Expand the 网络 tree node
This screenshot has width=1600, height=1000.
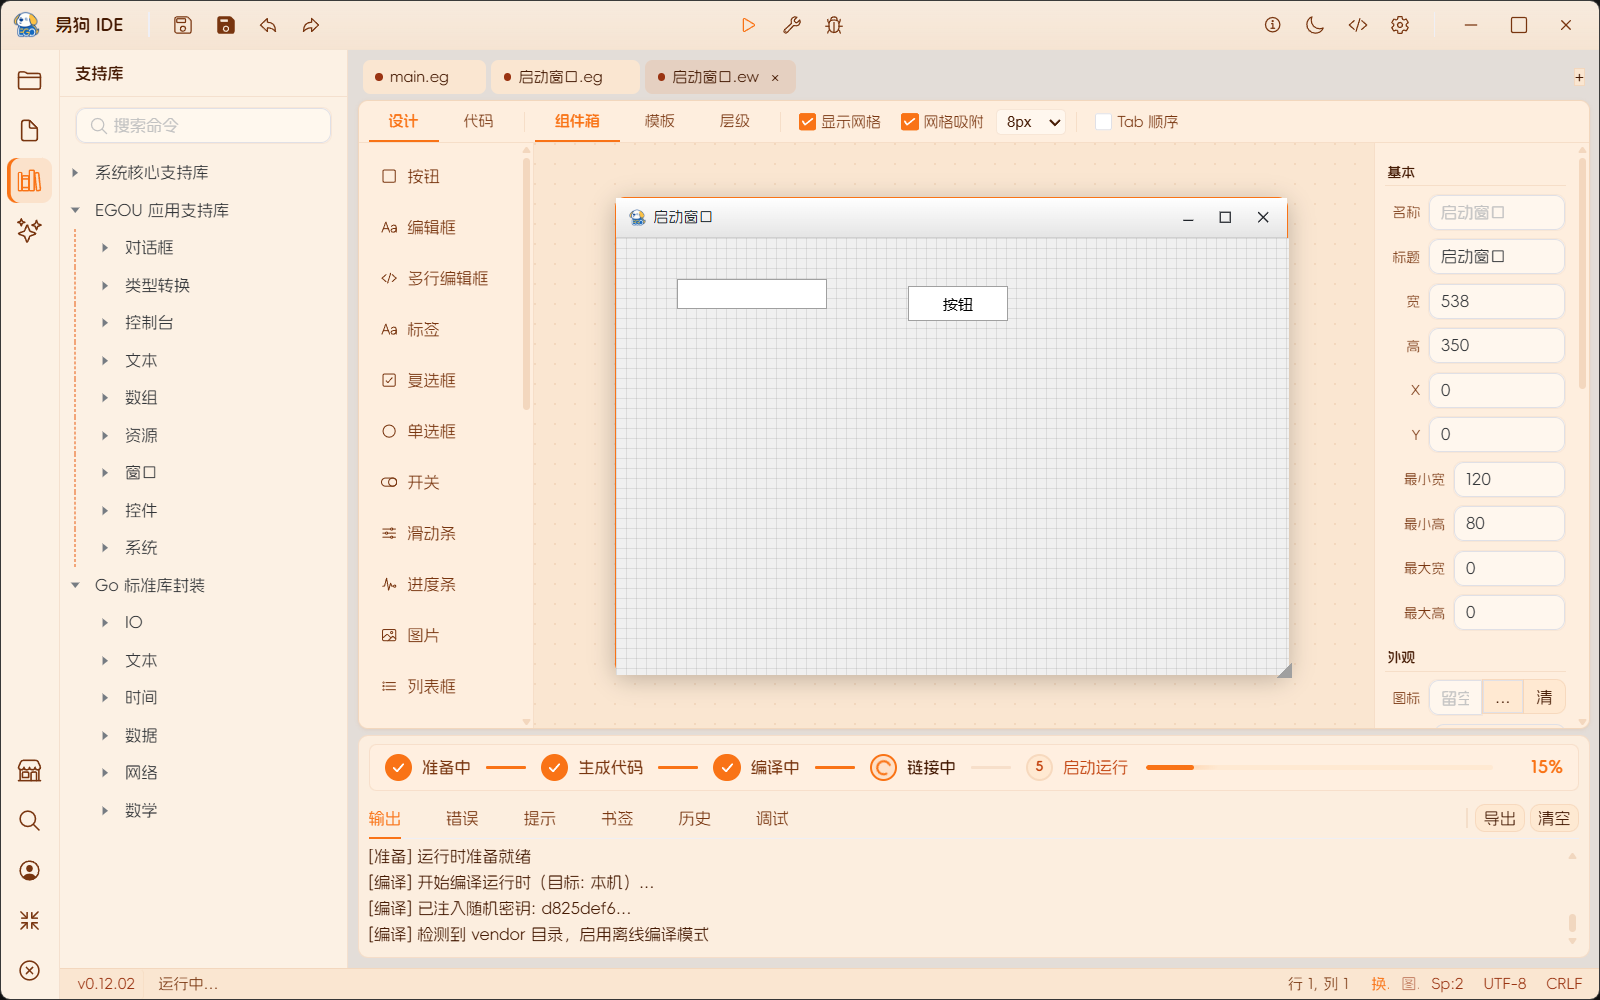[105, 773]
